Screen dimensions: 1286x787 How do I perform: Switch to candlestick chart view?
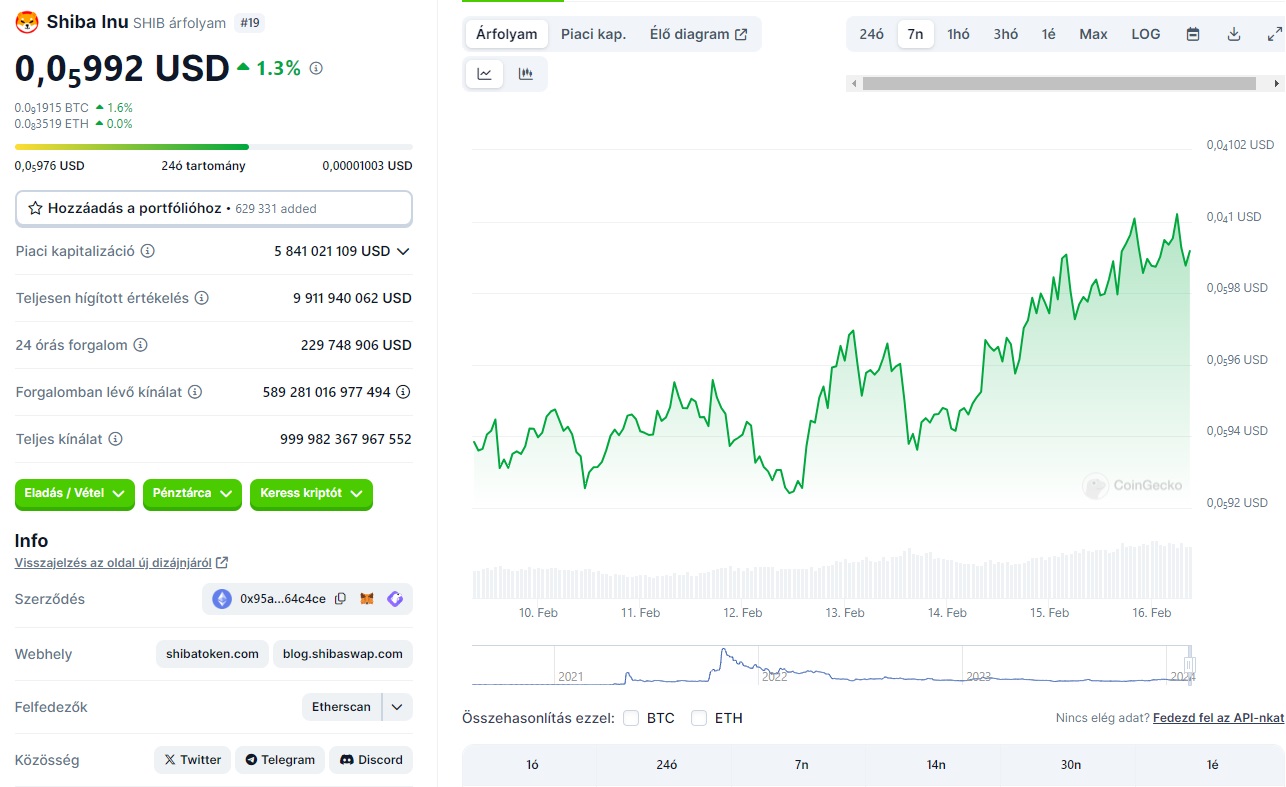525,73
